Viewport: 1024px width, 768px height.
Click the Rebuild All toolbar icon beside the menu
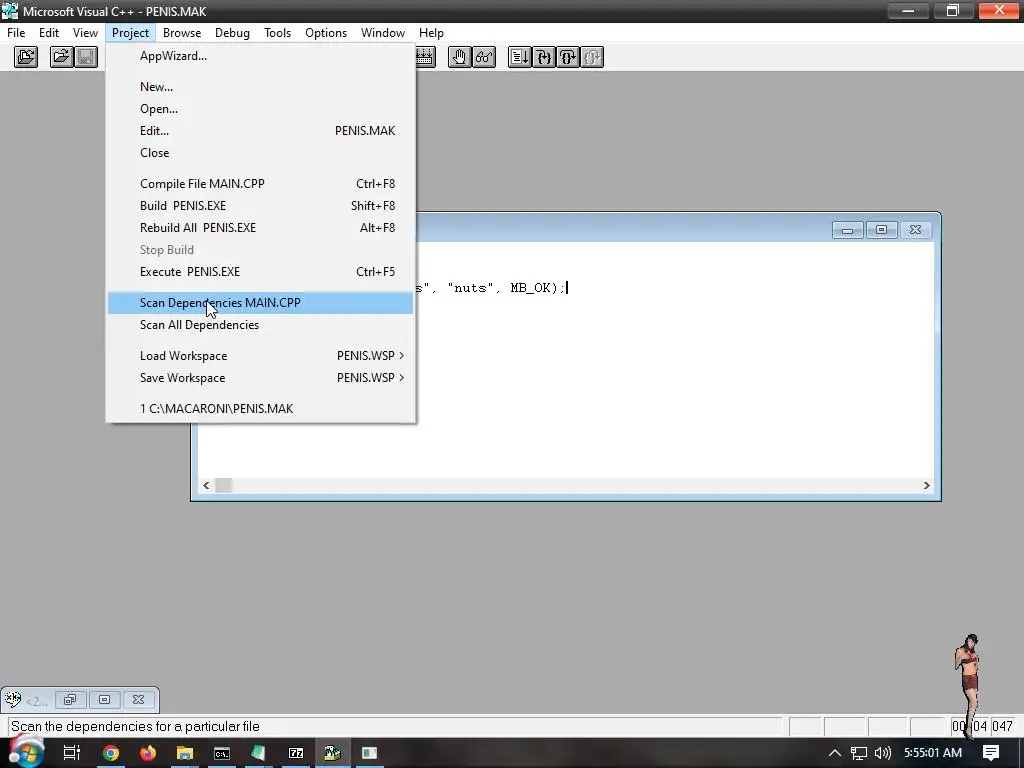click(x=425, y=57)
